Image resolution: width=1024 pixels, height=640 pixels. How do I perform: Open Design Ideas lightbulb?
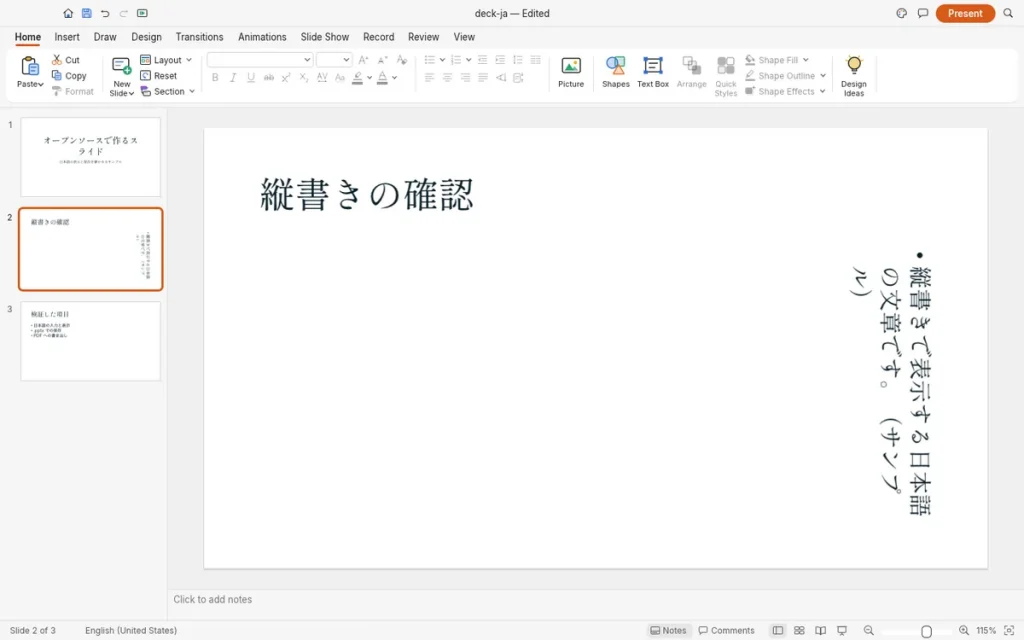click(854, 76)
